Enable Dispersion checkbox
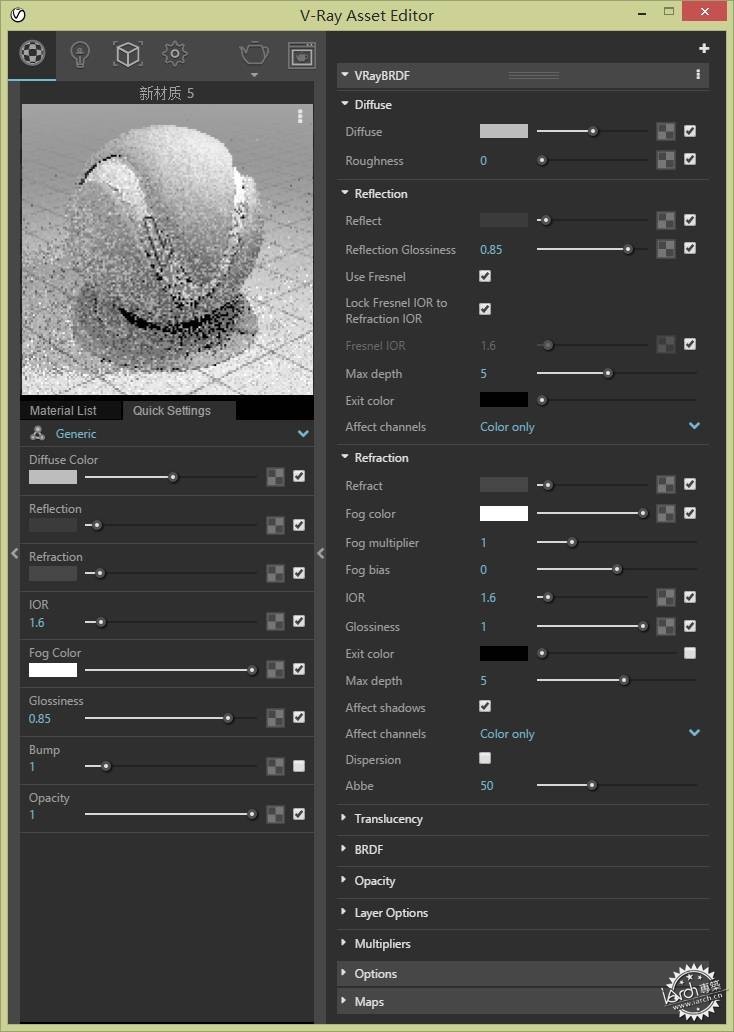This screenshot has height=1032, width=734. click(x=485, y=758)
